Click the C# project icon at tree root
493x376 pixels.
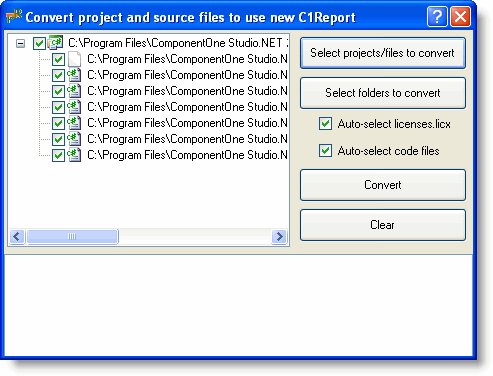coord(55,43)
